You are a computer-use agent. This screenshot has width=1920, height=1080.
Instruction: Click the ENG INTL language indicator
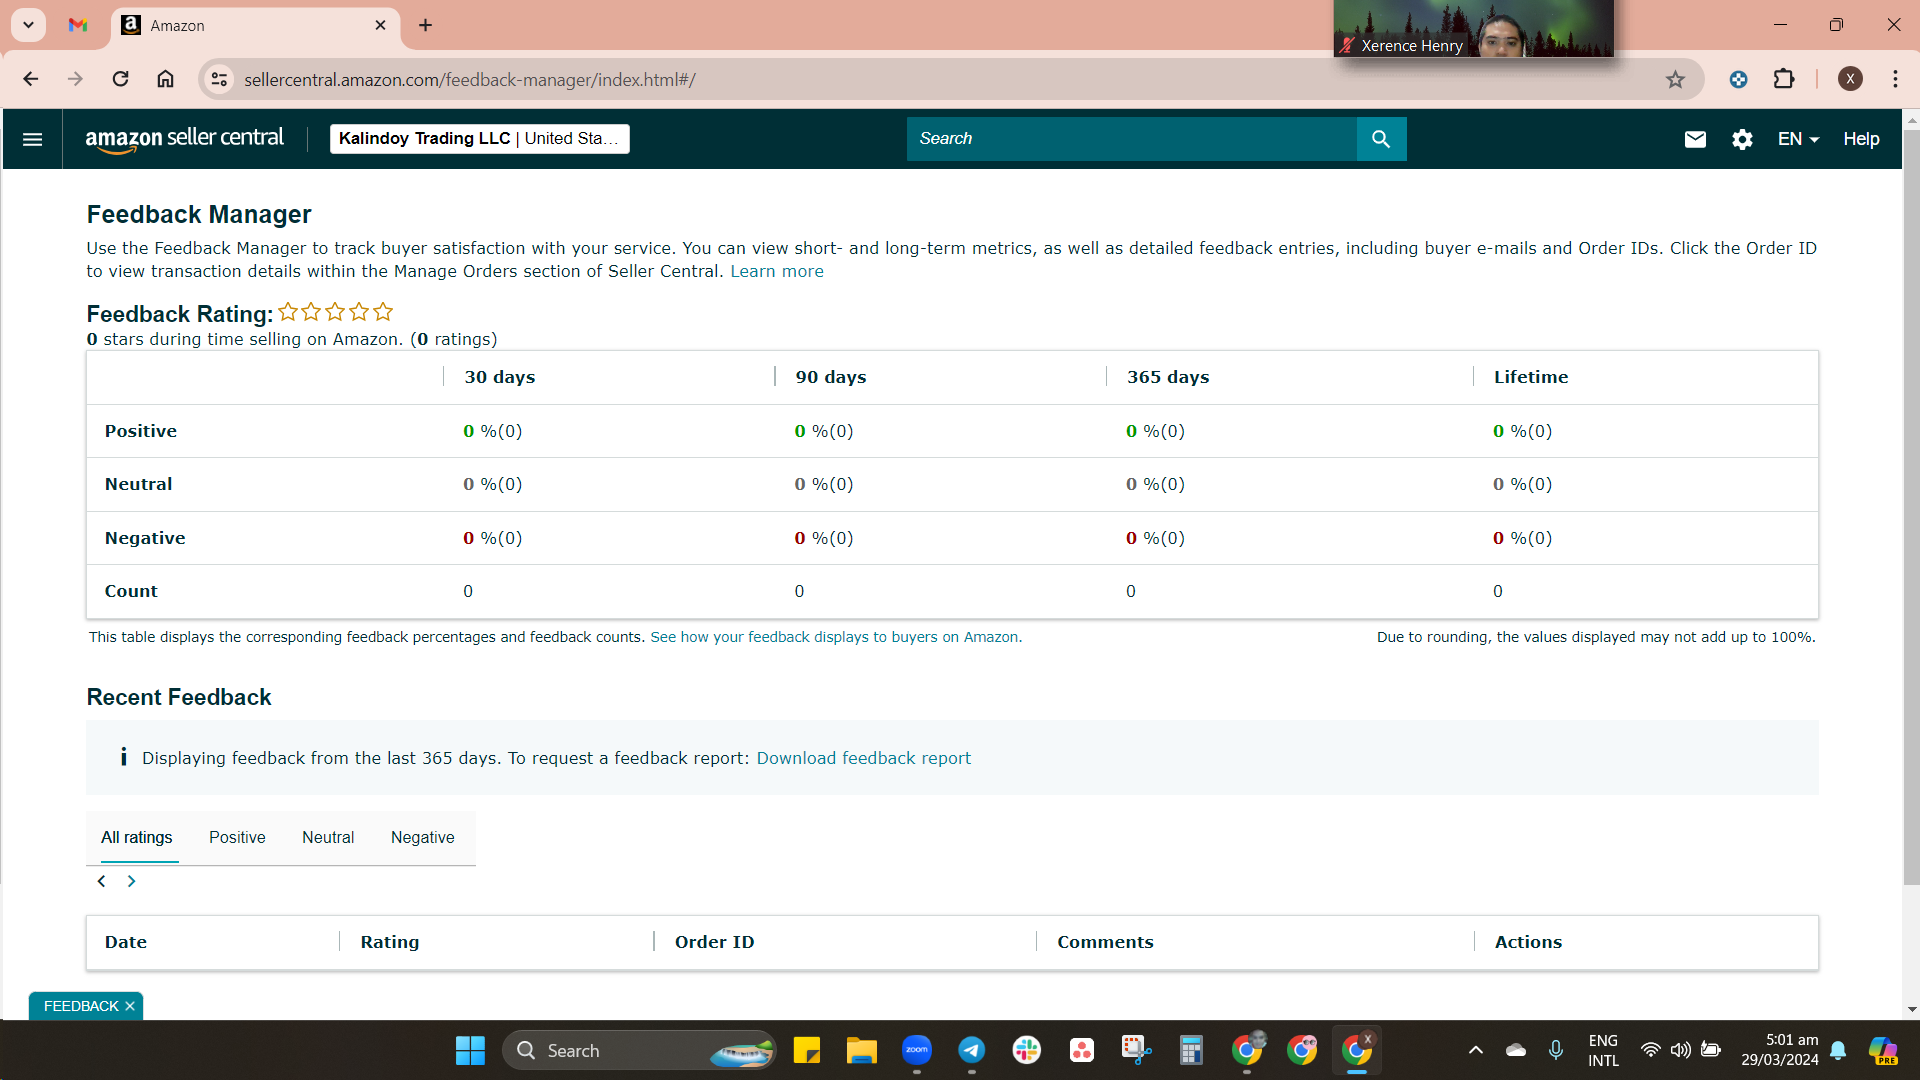[1603, 1050]
